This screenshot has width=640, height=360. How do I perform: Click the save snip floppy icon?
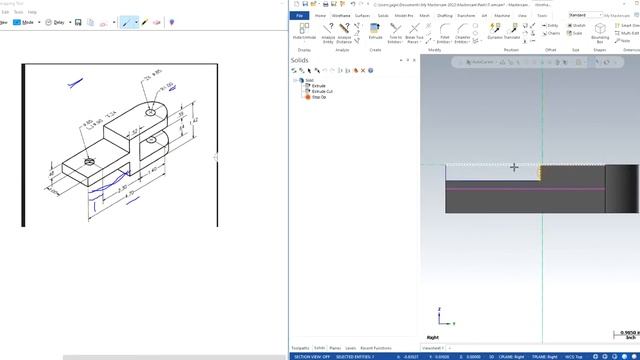point(78,22)
